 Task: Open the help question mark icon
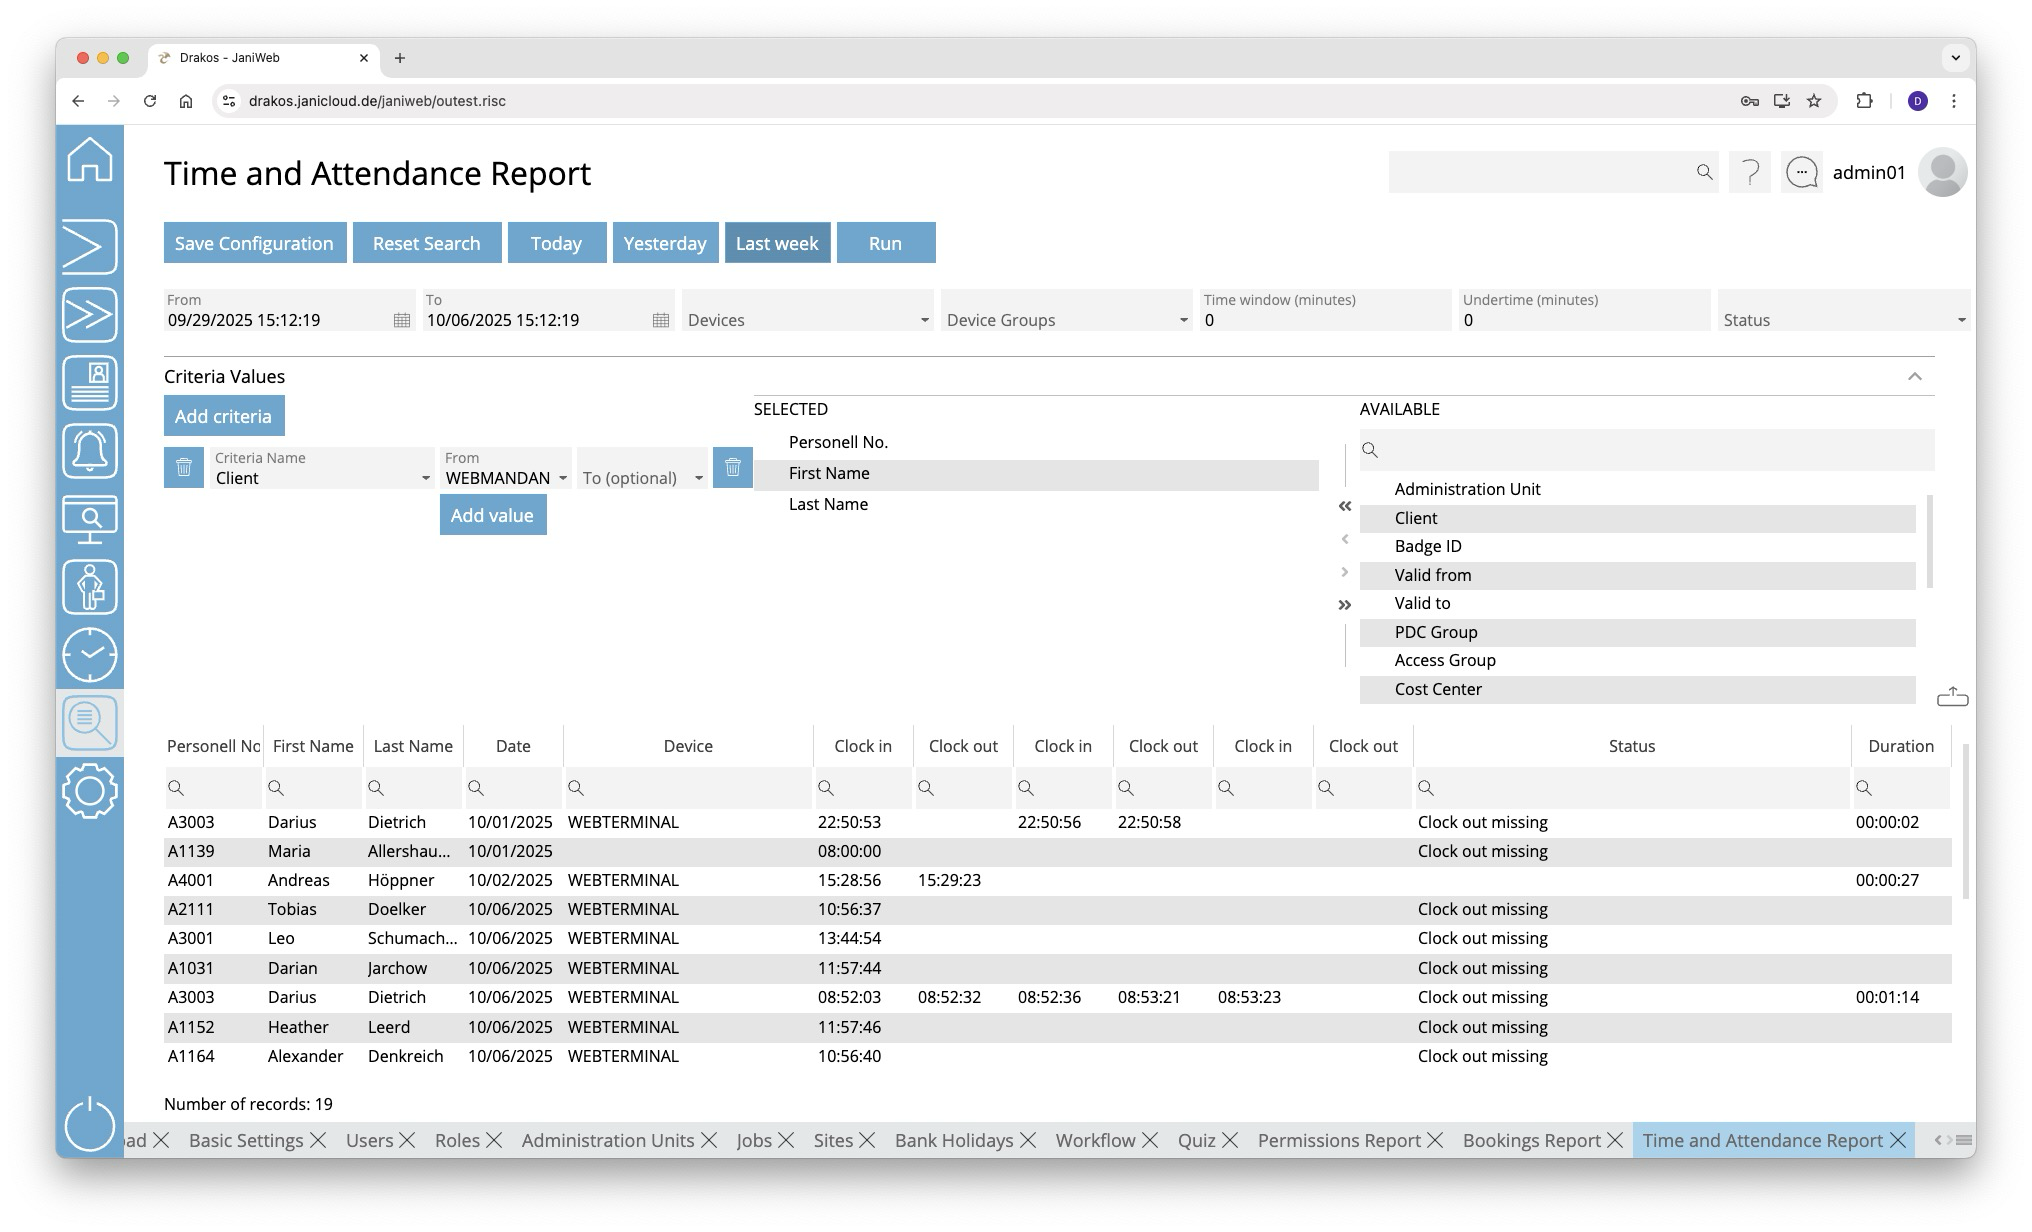pos(1750,173)
